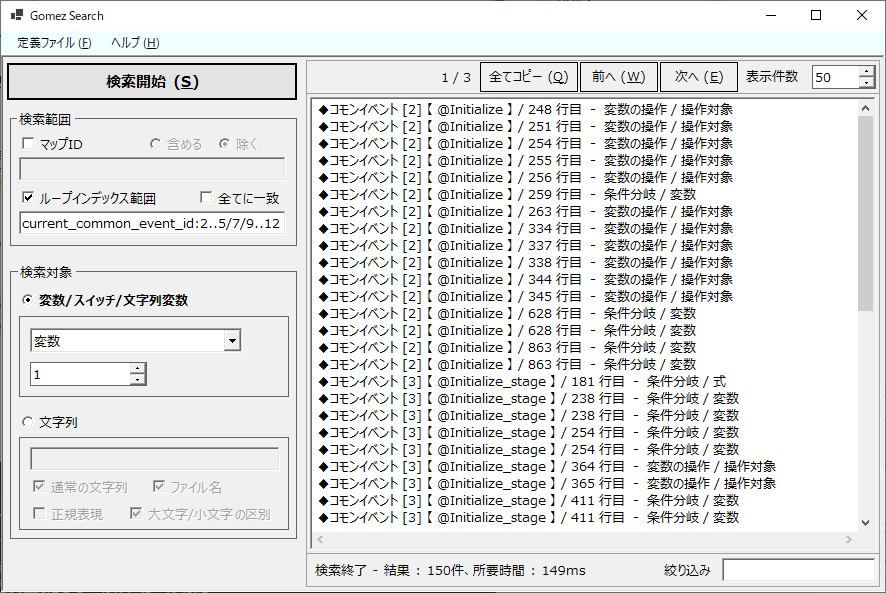Click inside the 絞り込み filter field
The width and height of the screenshot is (886, 593).
click(x=800, y=568)
